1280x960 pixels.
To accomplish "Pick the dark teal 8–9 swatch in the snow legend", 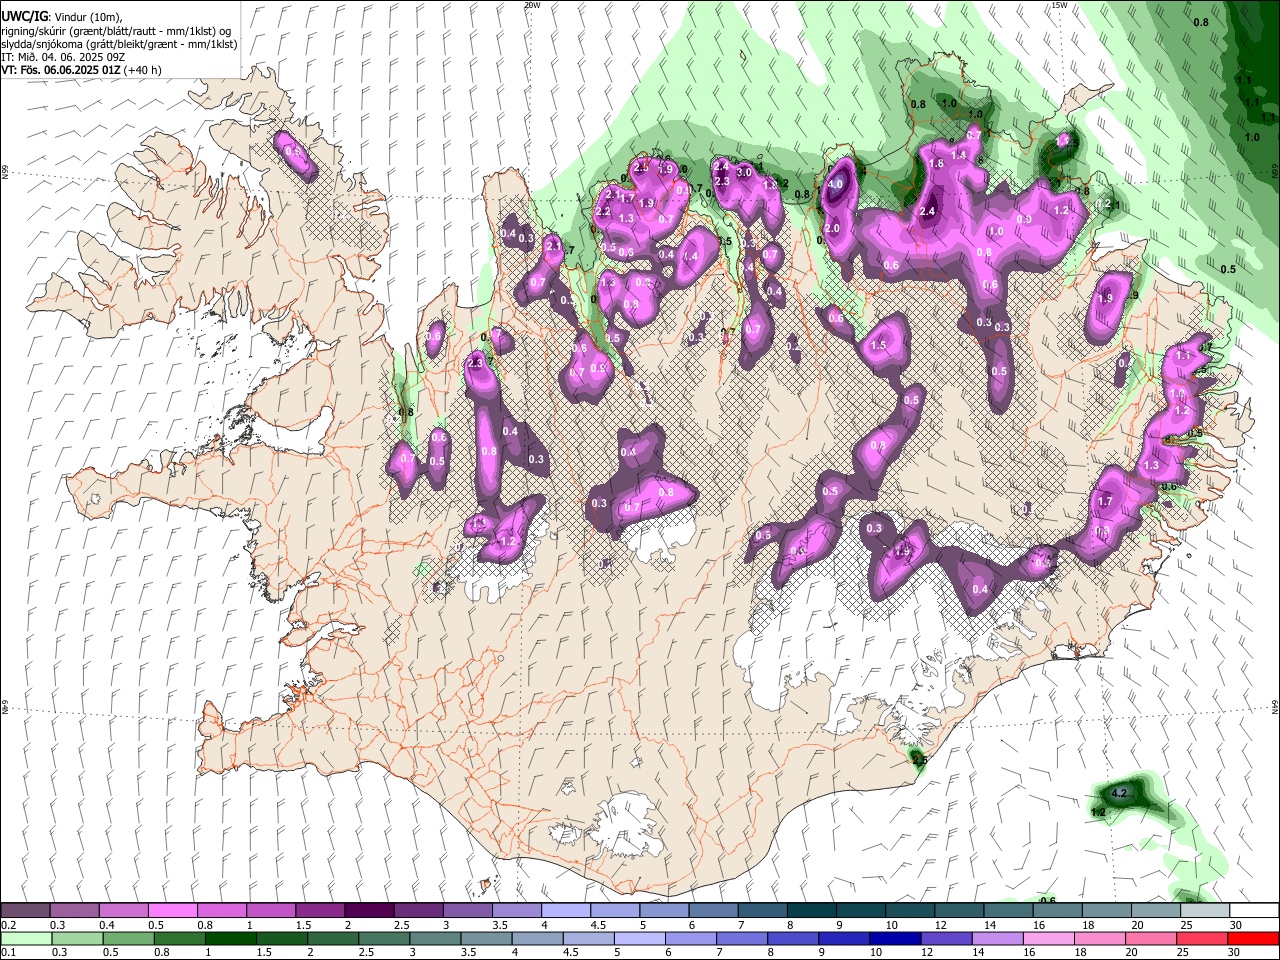I will click(x=812, y=911).
